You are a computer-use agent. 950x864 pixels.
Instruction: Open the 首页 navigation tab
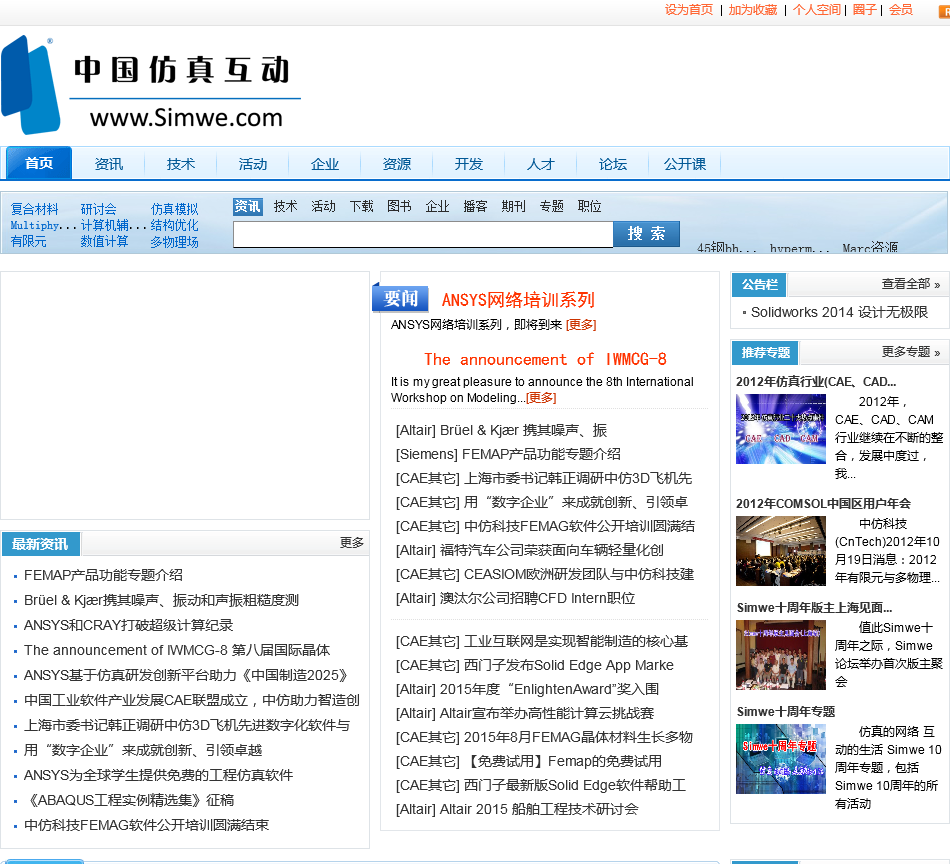click(x=39, y=164)
